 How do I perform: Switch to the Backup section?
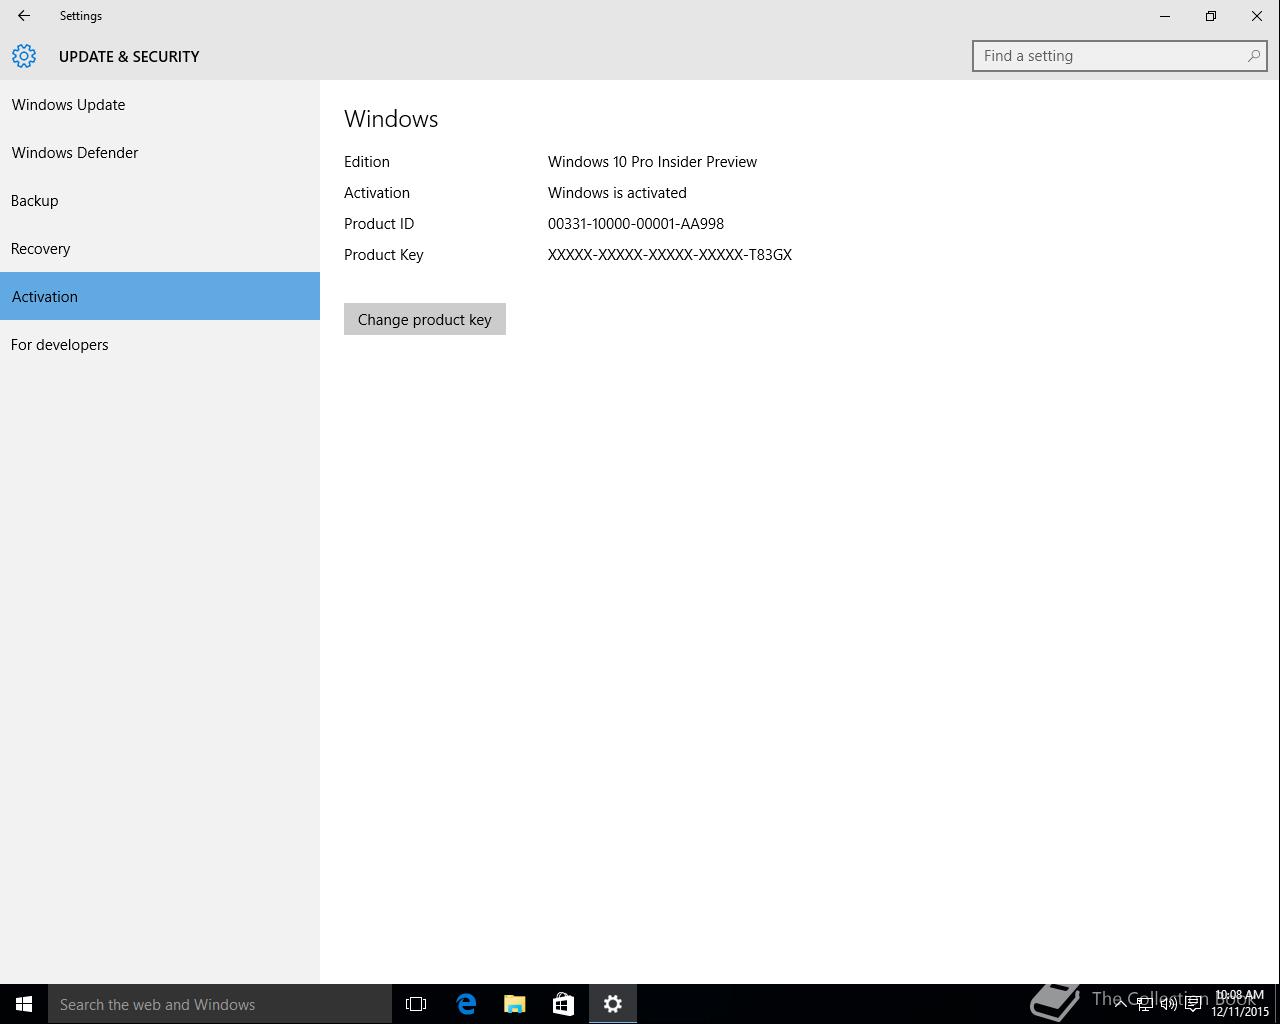[160, 200]
